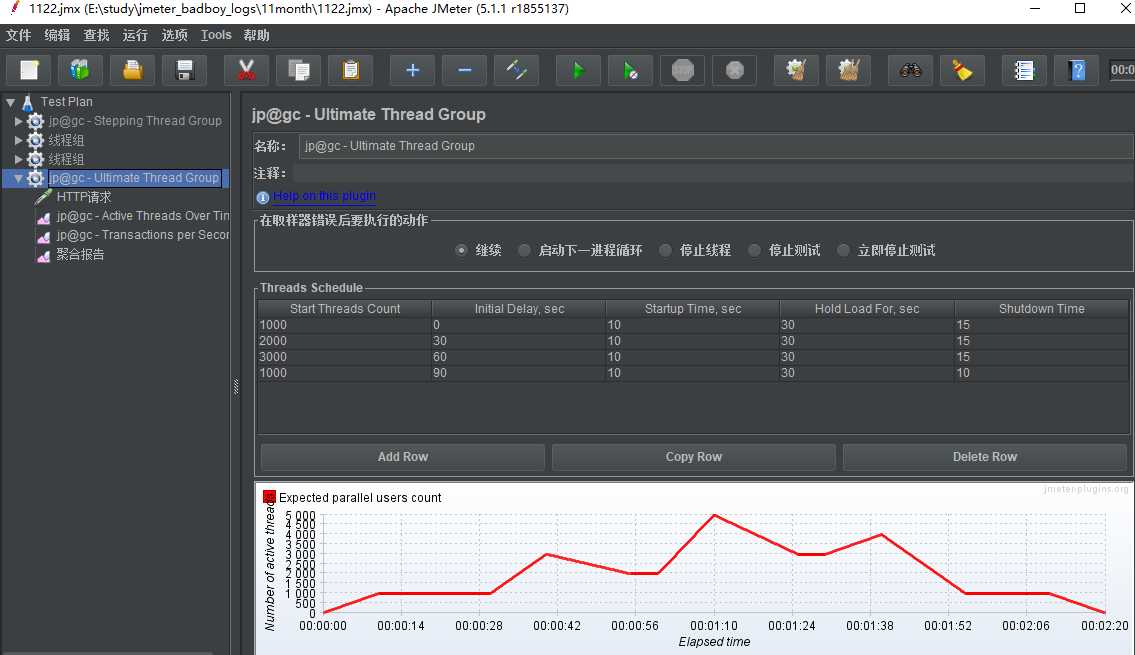Viewport: 1135px width, 655px height.
Task: Click the 注释 comments input field
Action: [x=713, y=173]
